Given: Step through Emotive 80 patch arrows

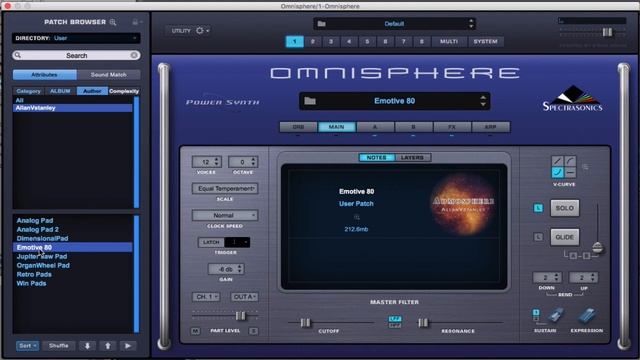Looking at the screenshot, I should pyautogui.click(x=483, y=101).
